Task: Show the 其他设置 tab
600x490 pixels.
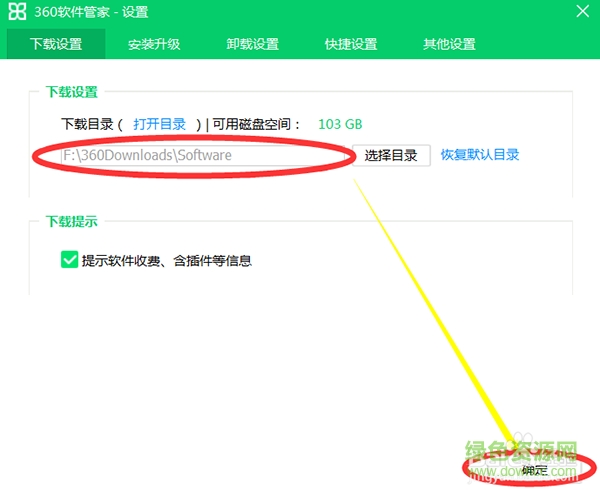Action: pyautogui.click(x=449, y=44)
